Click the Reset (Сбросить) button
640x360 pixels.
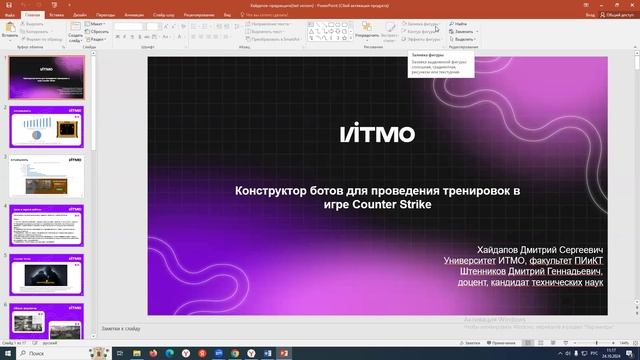(x=97, y=31)
